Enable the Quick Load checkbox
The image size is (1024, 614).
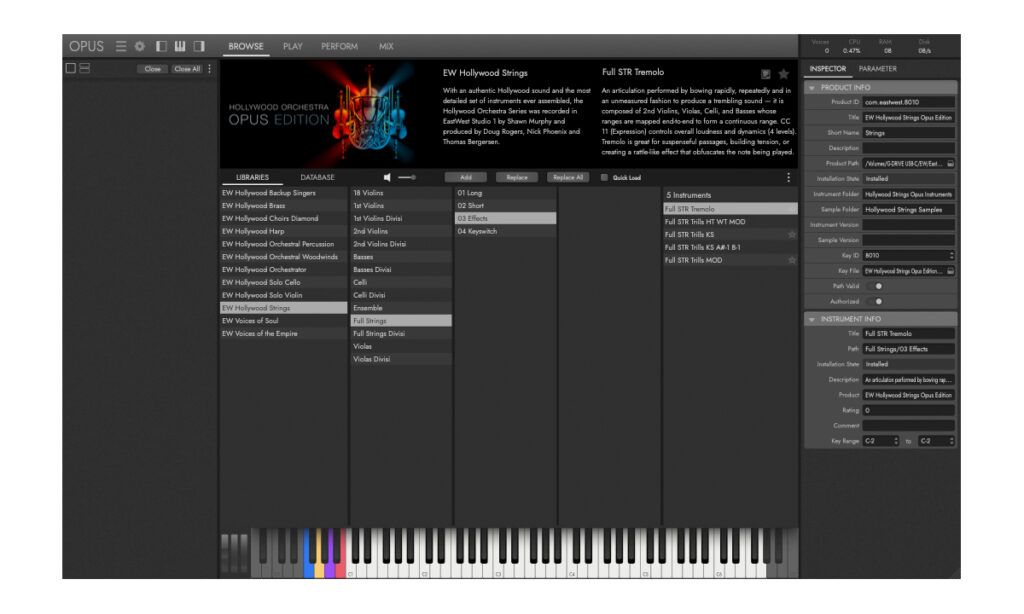[x=604, y=177]
